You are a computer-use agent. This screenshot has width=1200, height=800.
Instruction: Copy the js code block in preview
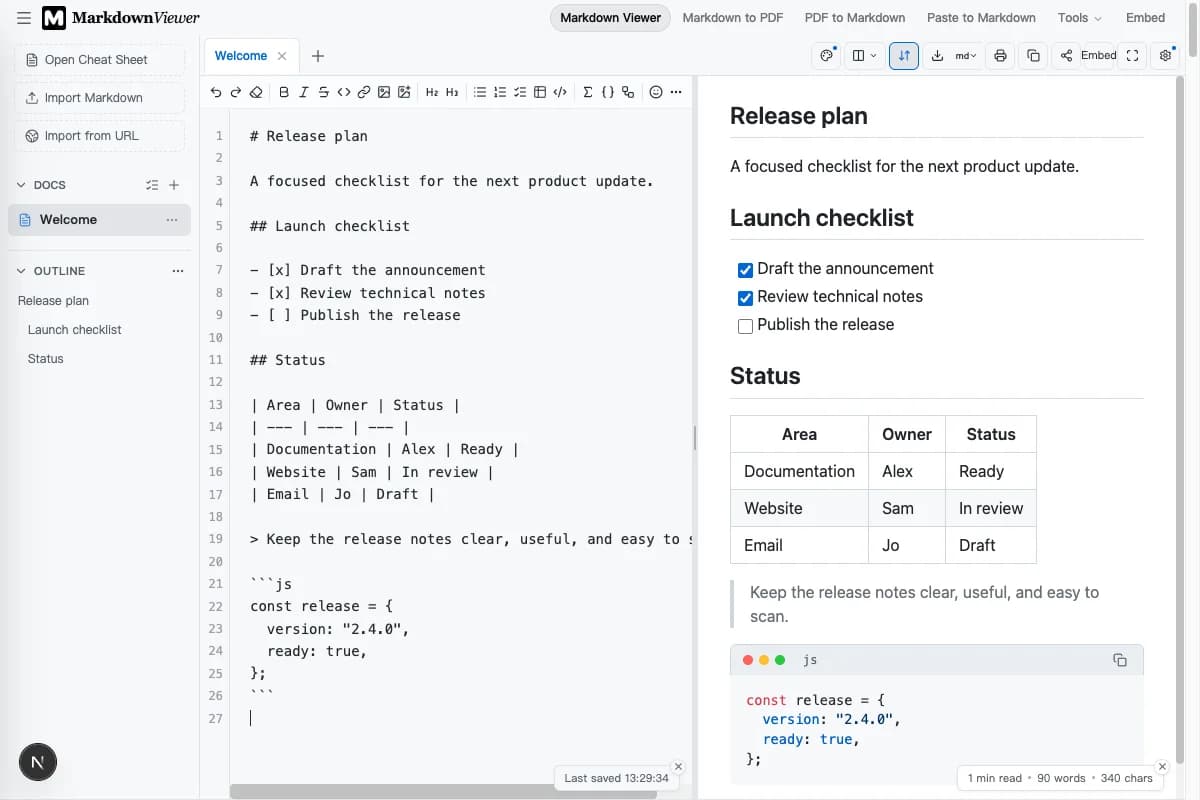tap(1120, 660)
